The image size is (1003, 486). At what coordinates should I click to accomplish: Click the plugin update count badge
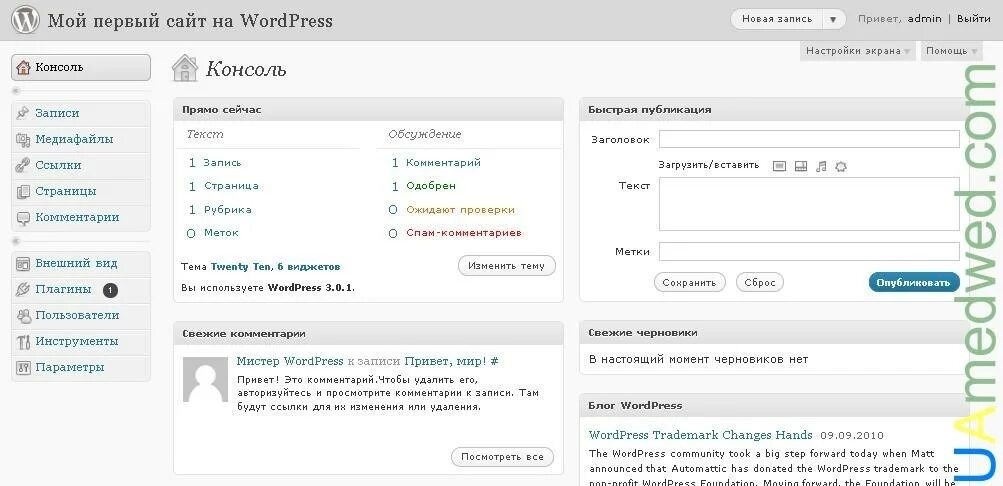[x=110, y=290]
